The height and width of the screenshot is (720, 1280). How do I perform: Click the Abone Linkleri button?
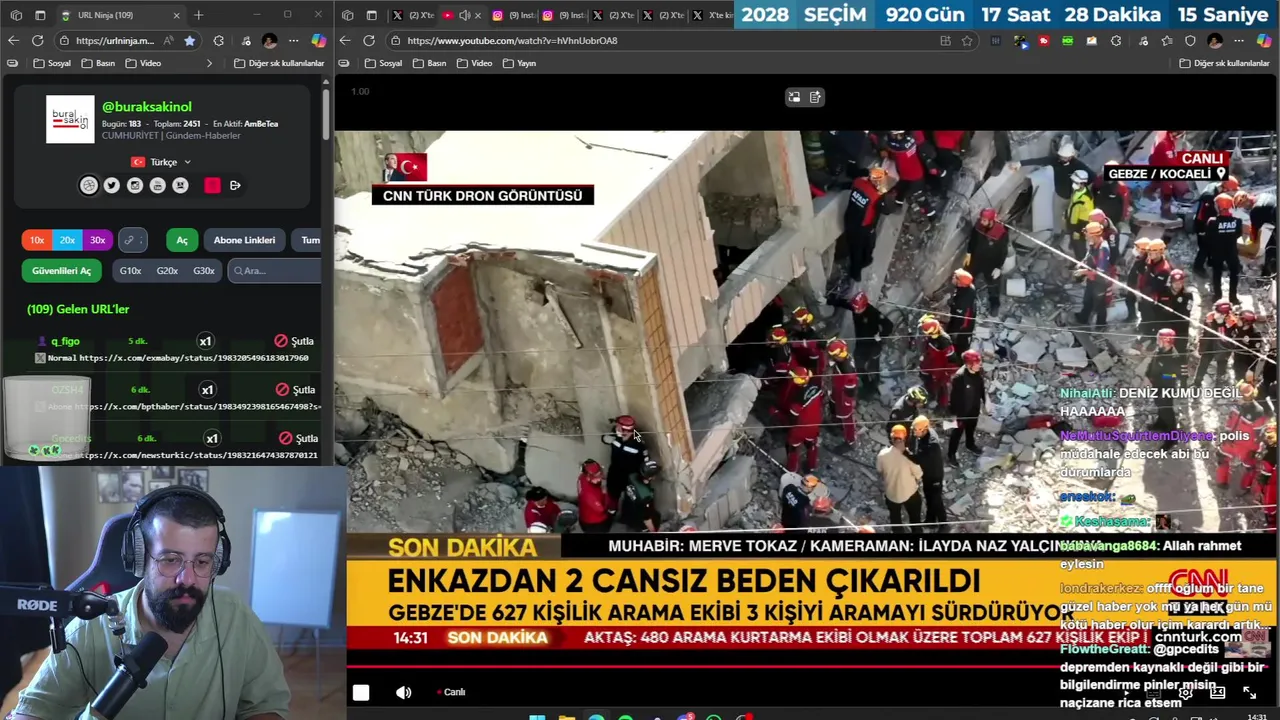244,240
